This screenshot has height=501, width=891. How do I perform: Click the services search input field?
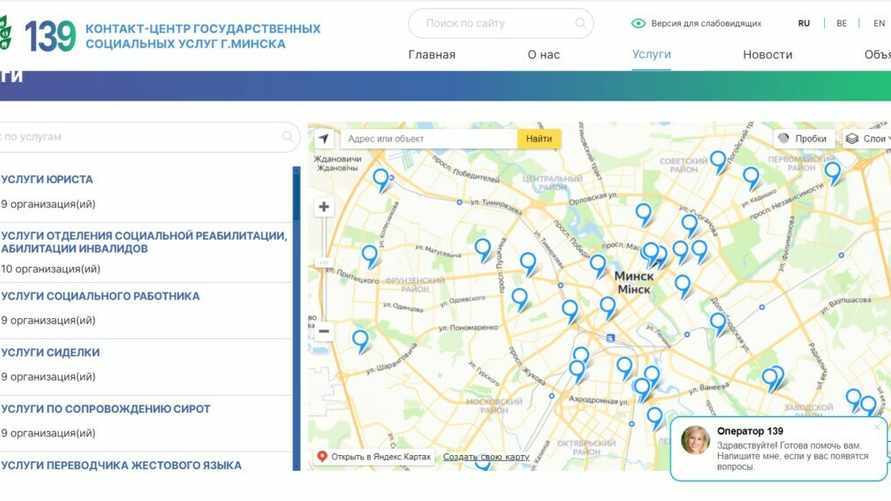(148, 137)
